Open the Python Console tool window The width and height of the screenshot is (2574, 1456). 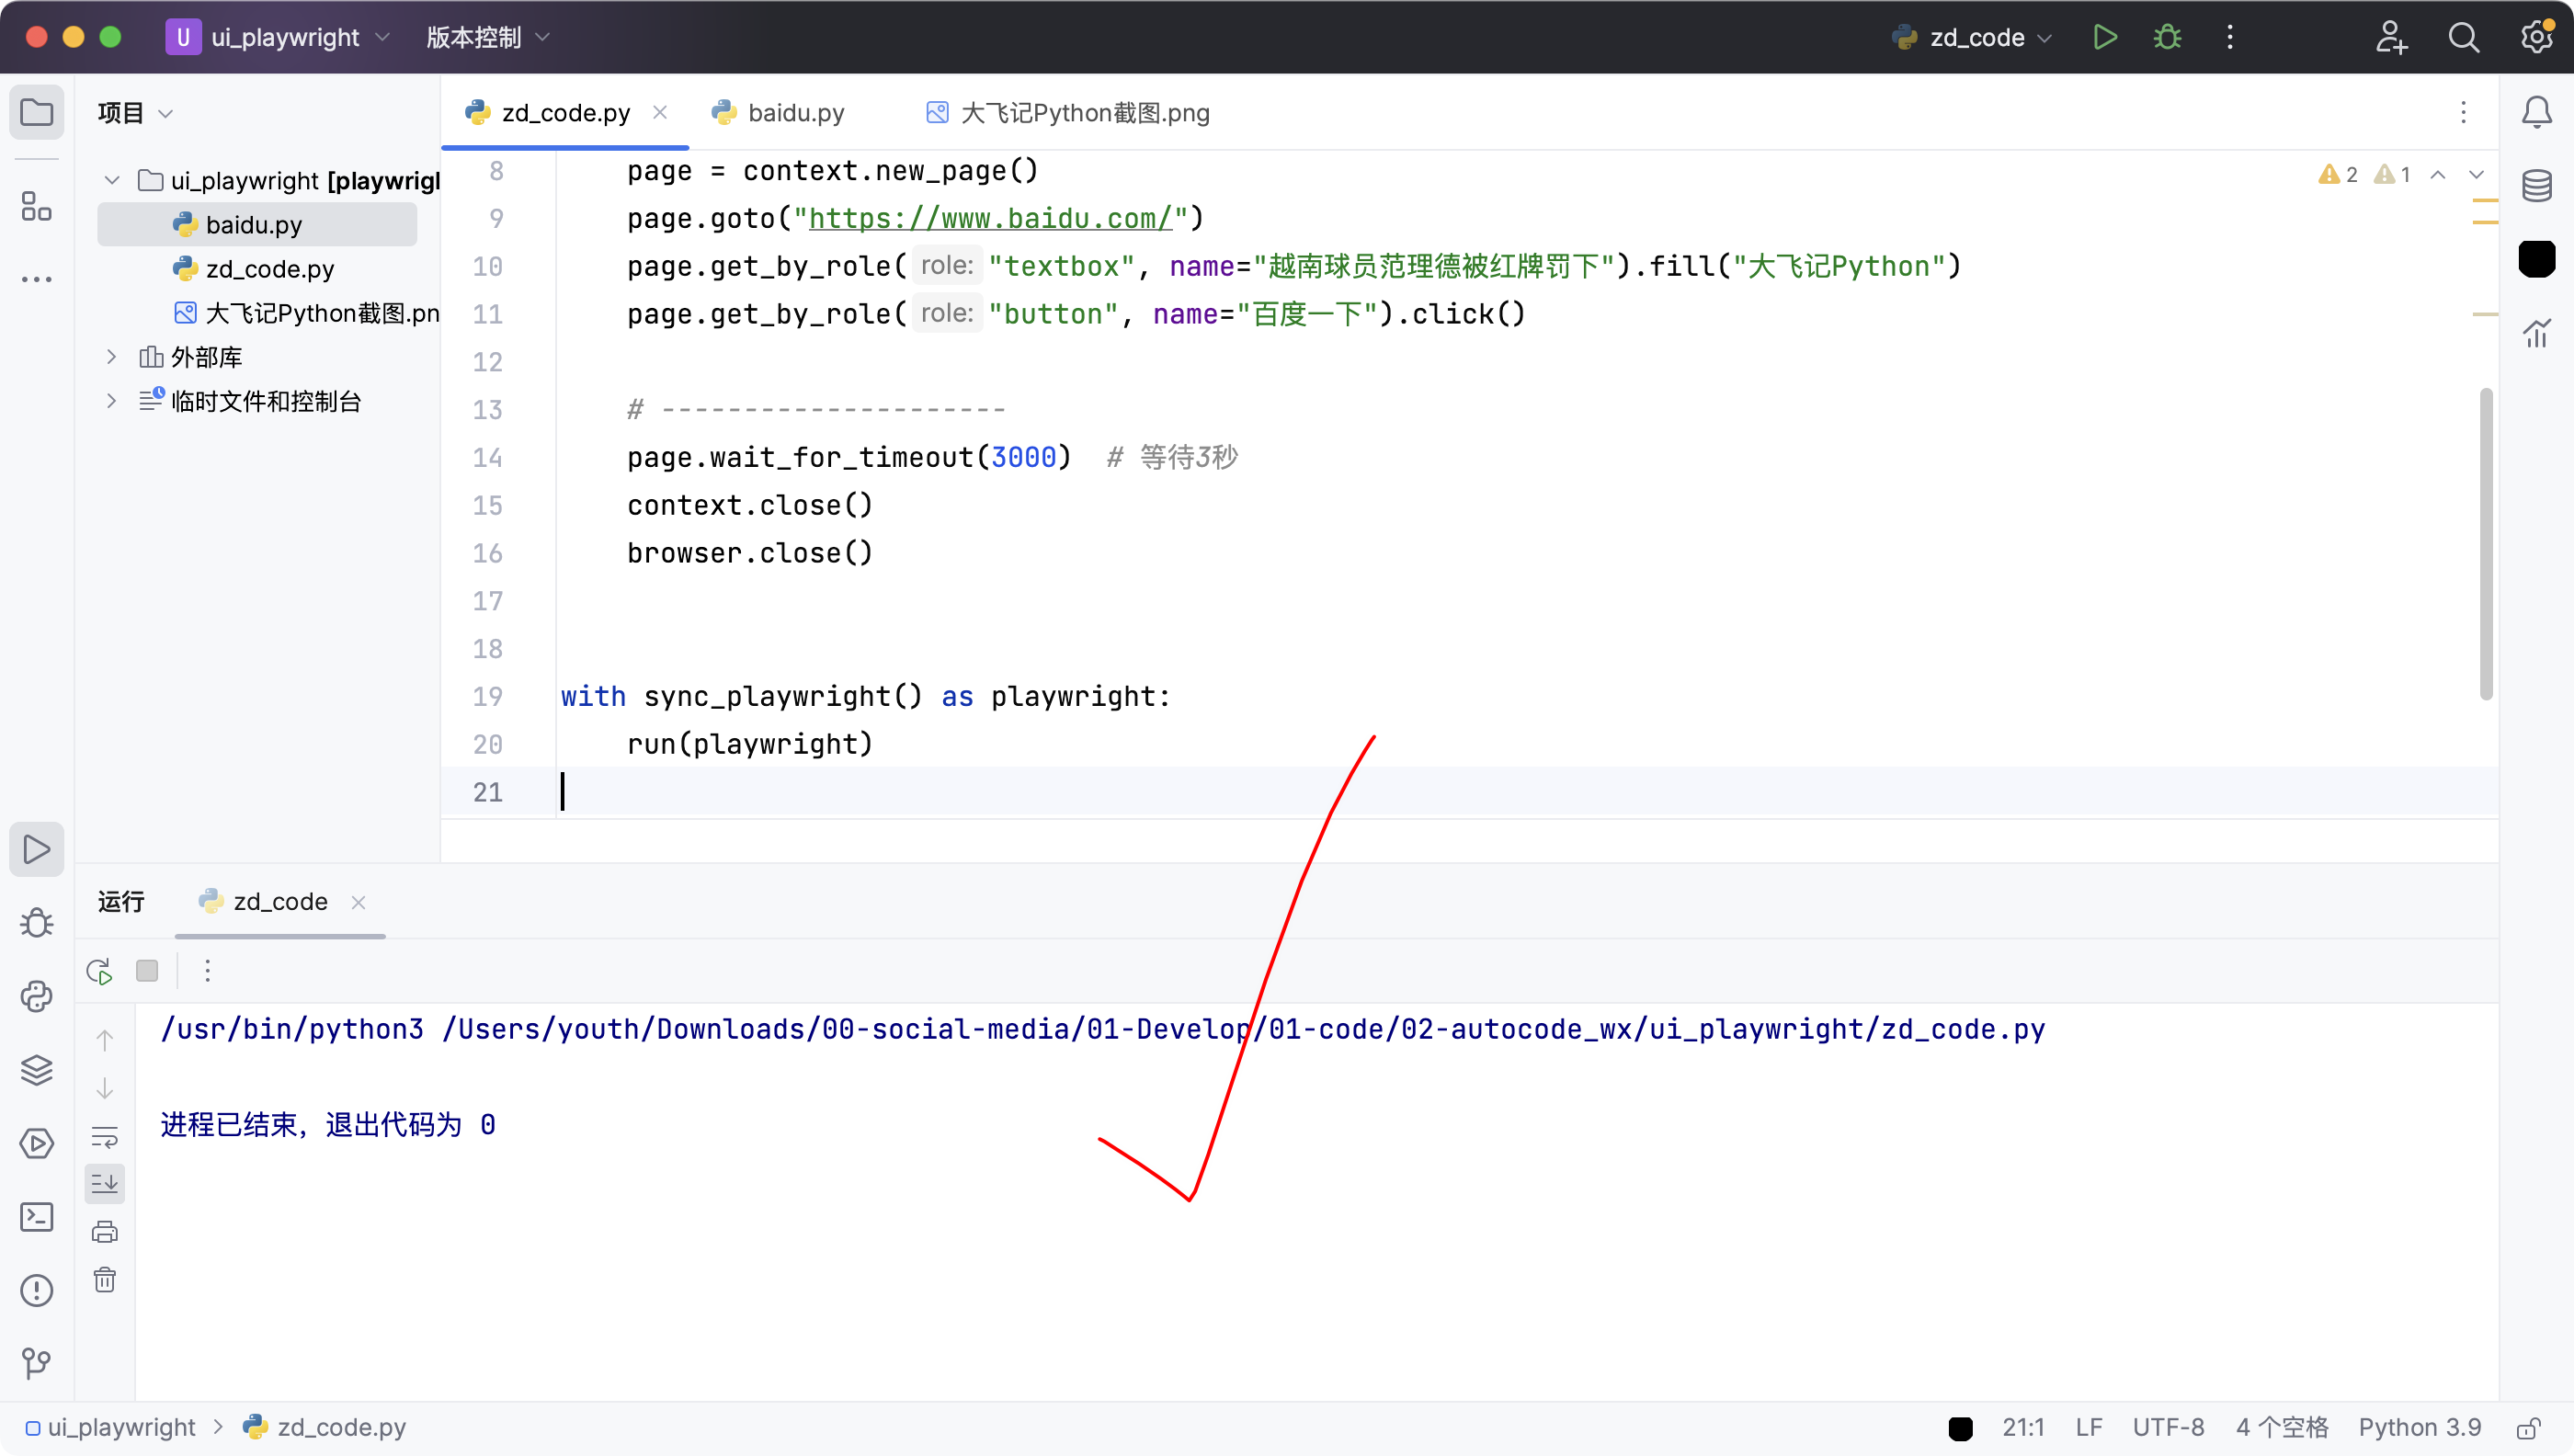(x=37, y=996)
